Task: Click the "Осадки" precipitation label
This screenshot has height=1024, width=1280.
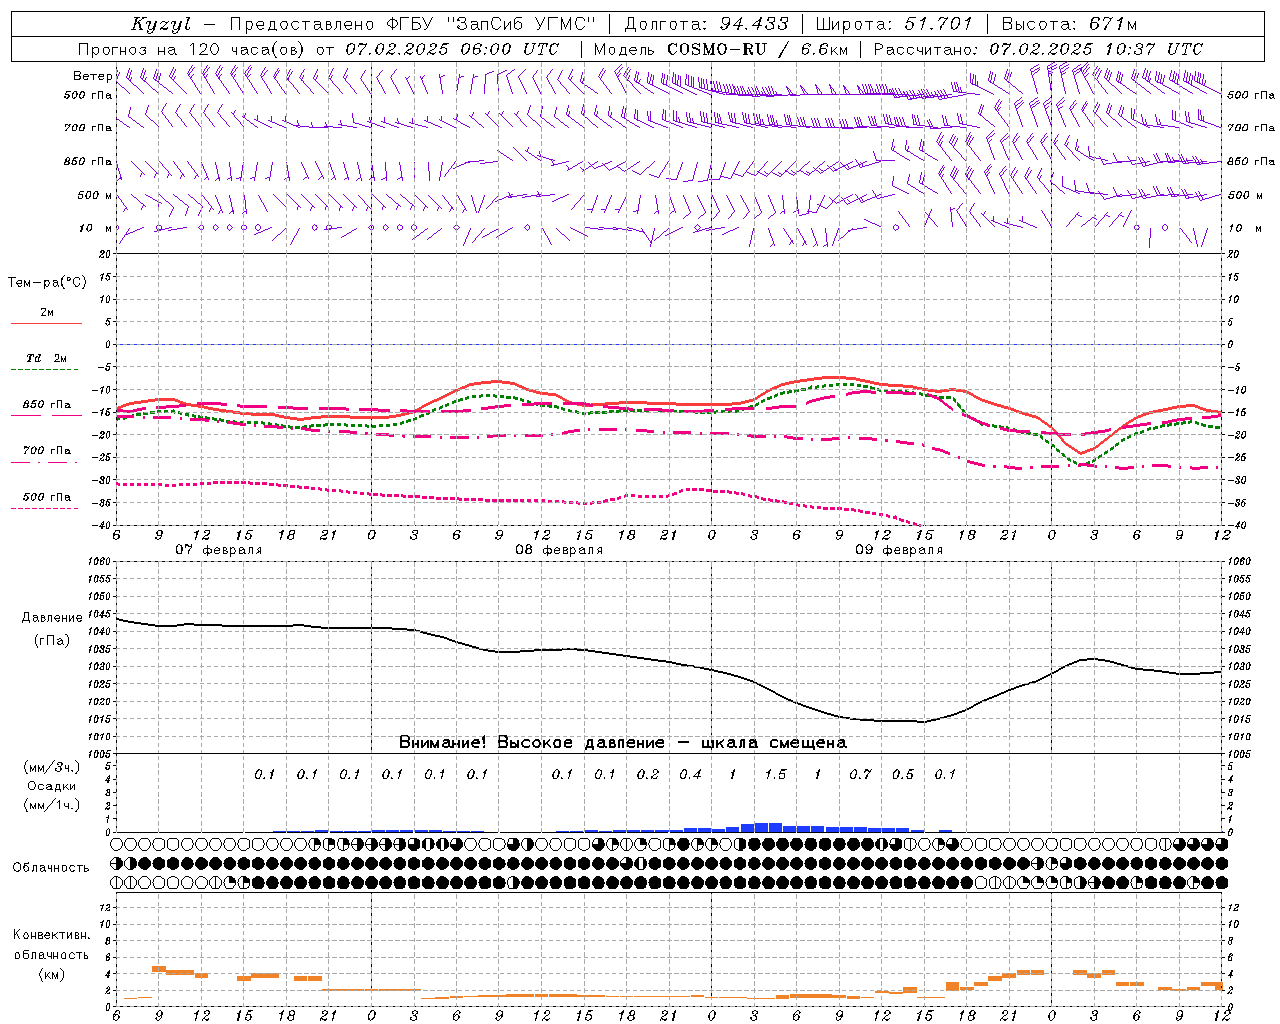Action: 52,786
